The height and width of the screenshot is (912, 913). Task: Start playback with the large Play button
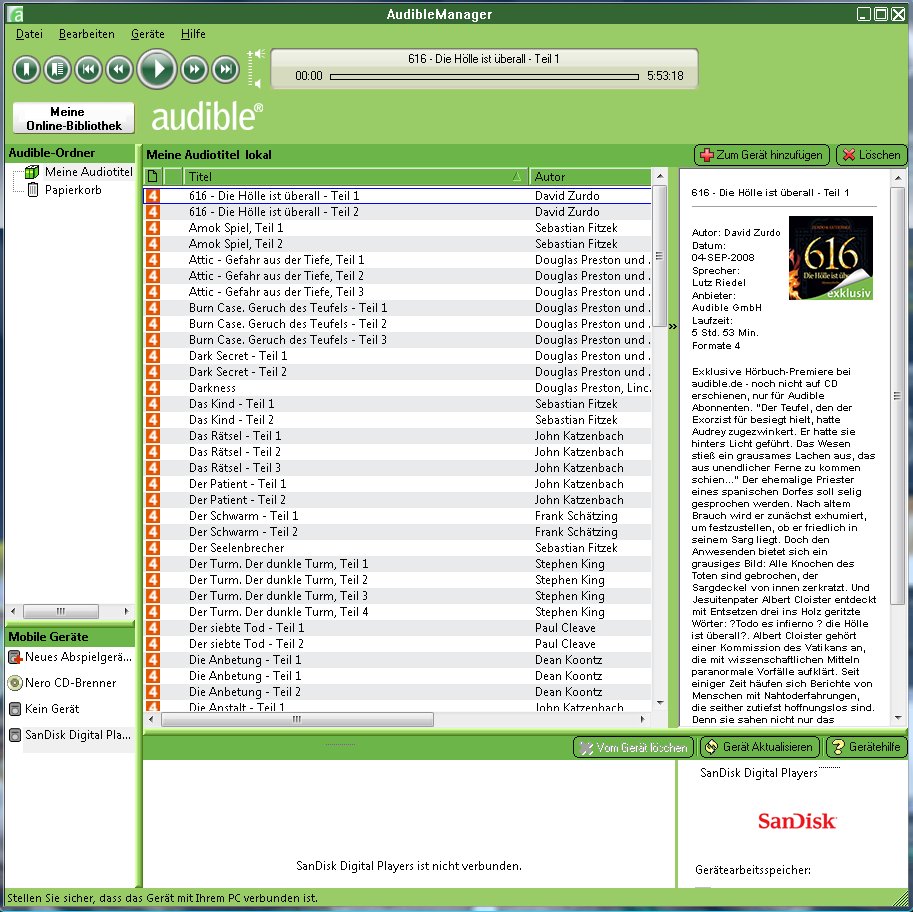point(157,69)
